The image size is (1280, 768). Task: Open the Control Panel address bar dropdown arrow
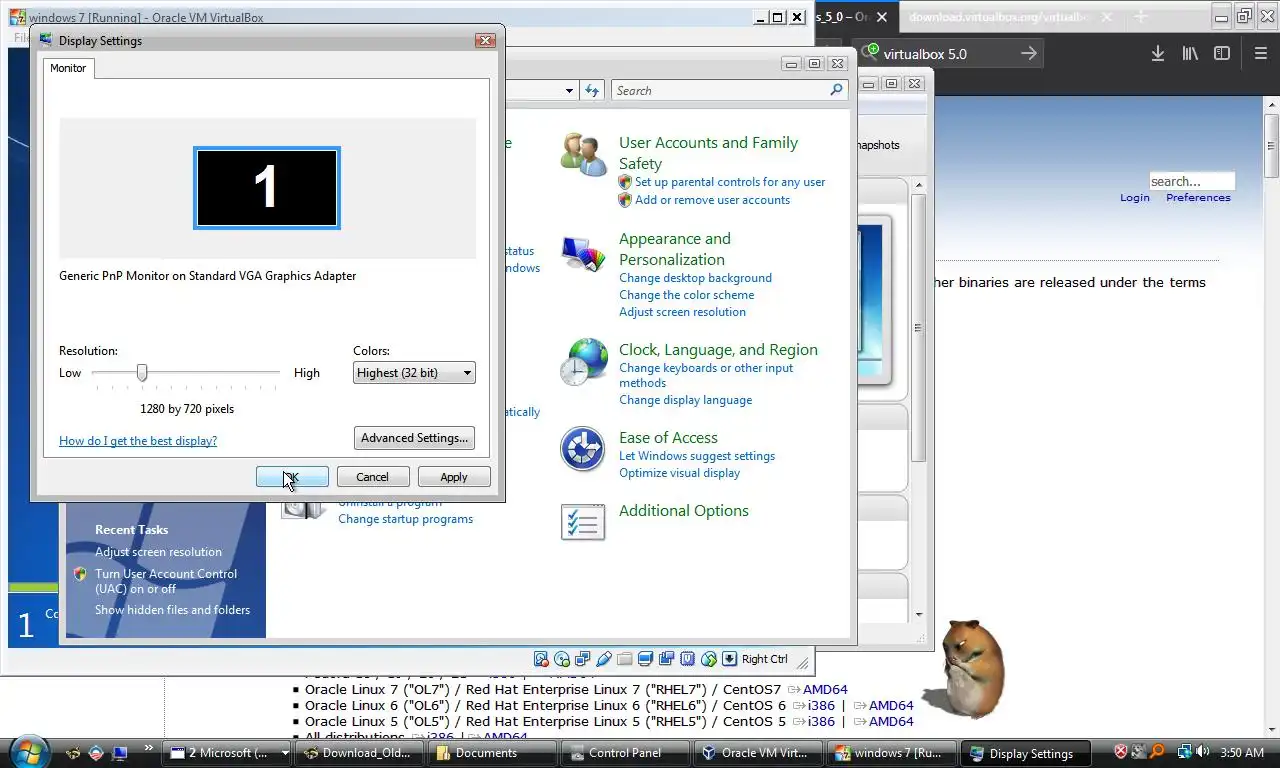pyautogui.click(x=569, y=90)
